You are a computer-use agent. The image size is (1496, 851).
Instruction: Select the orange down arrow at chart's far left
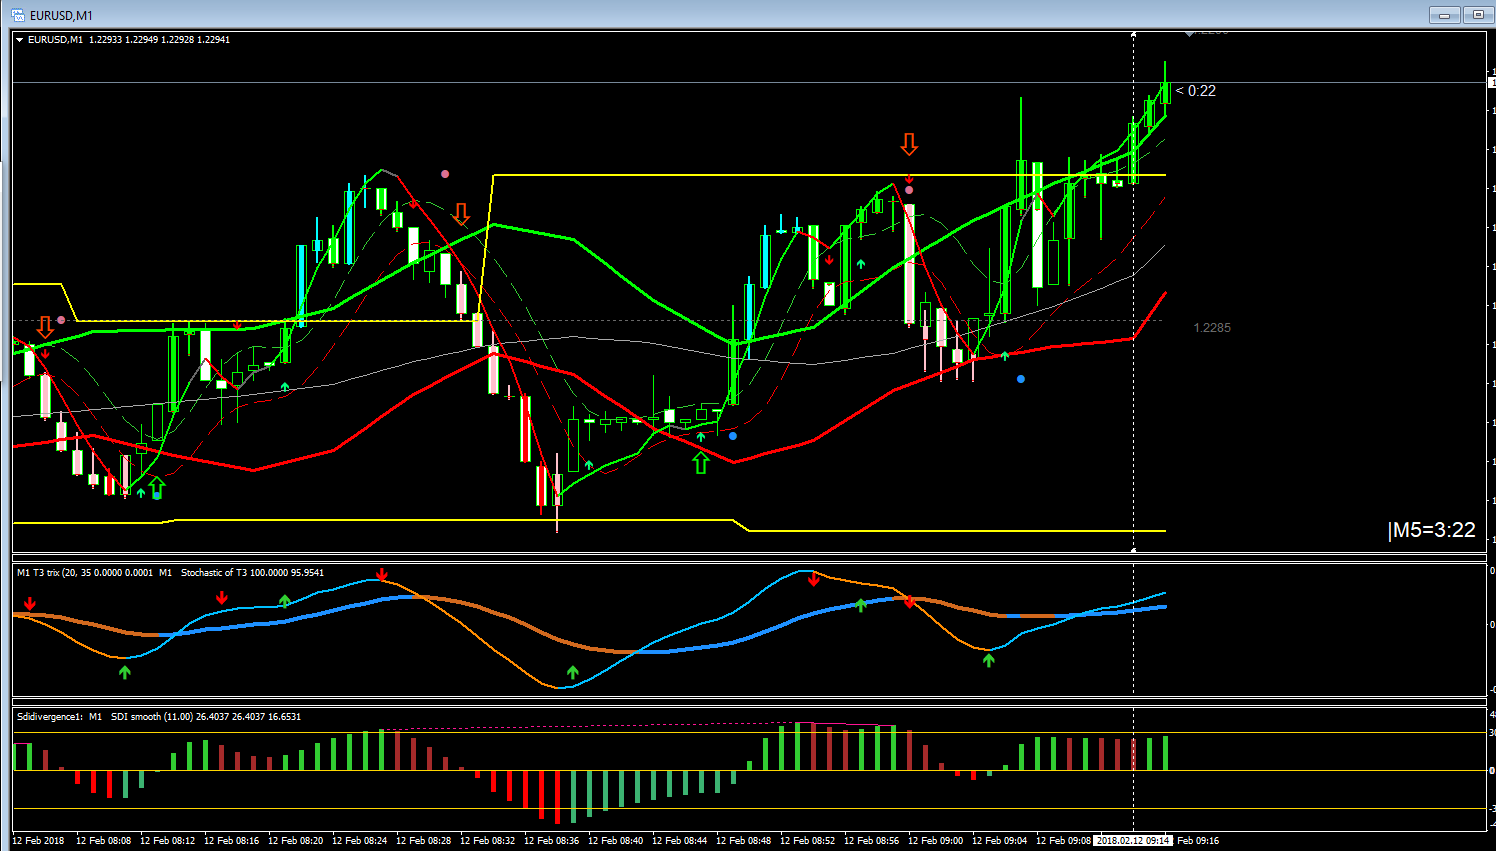point(45,327)
